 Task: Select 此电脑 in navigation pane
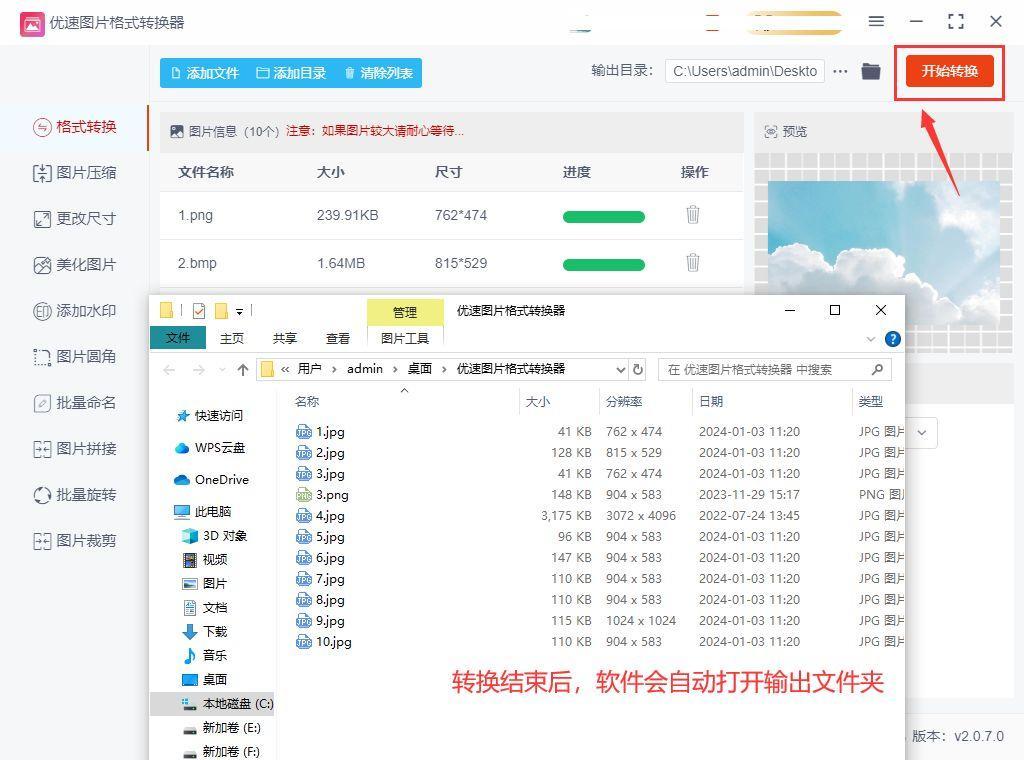pyautogui.click(x=203, y=511)
